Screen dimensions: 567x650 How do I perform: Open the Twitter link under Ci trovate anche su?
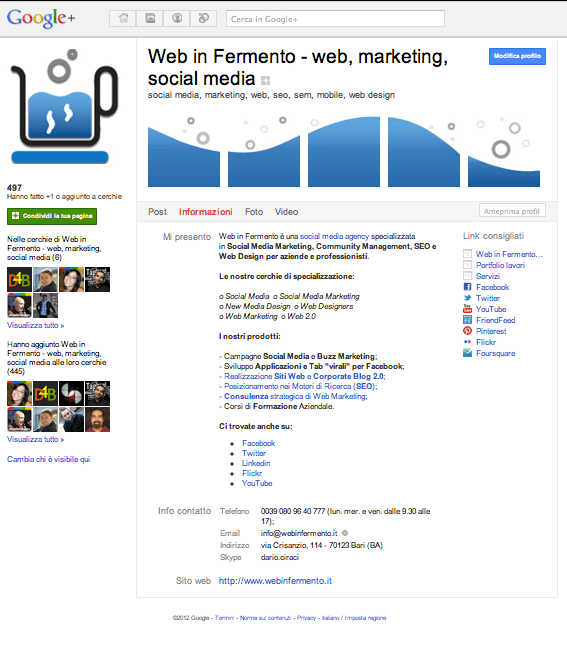(254, 453)
